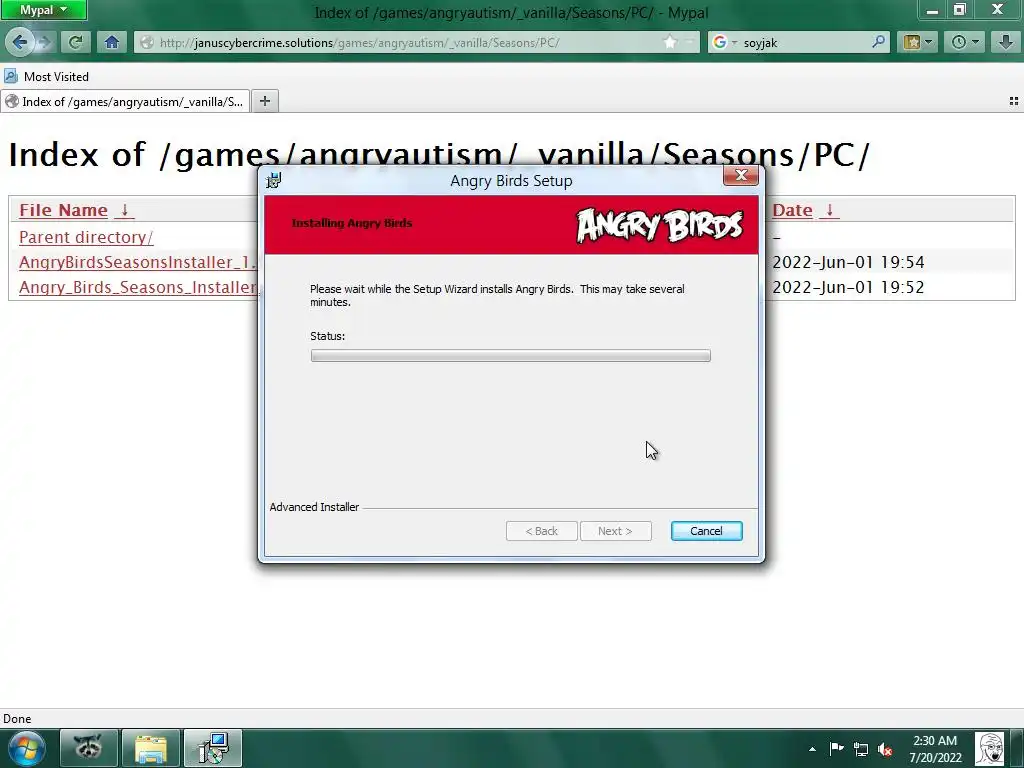The image size is (1024, 768).
Task: Close the Angry Birds Setup dialog
Action: point(741,175)
